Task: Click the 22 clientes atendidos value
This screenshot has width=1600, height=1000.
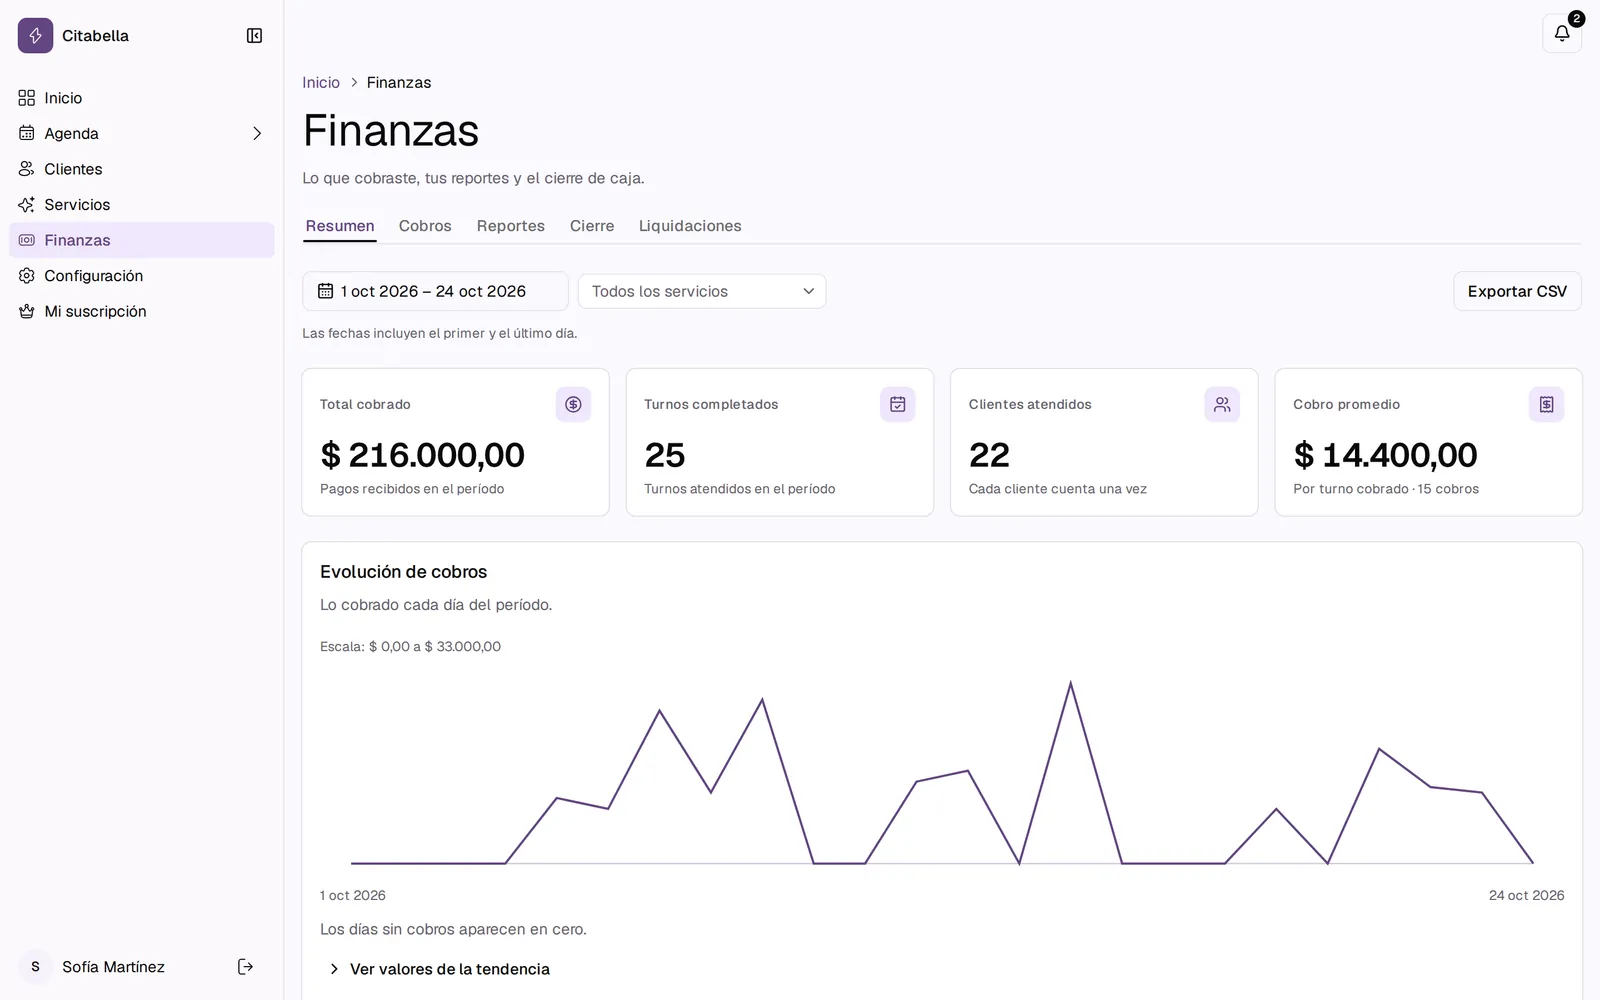Action: click(989, 455)
